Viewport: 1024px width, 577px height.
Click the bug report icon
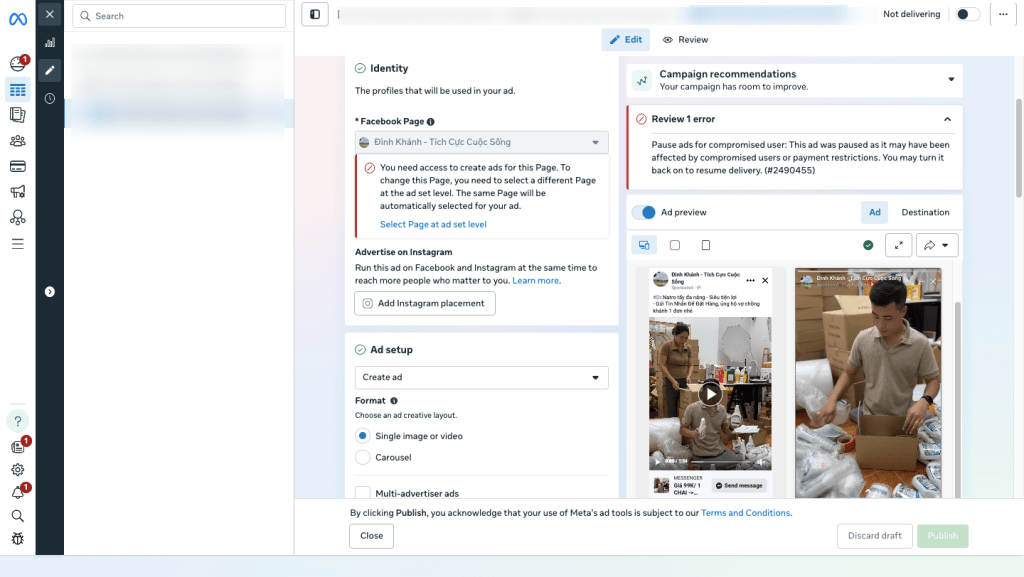click(18, 539)
